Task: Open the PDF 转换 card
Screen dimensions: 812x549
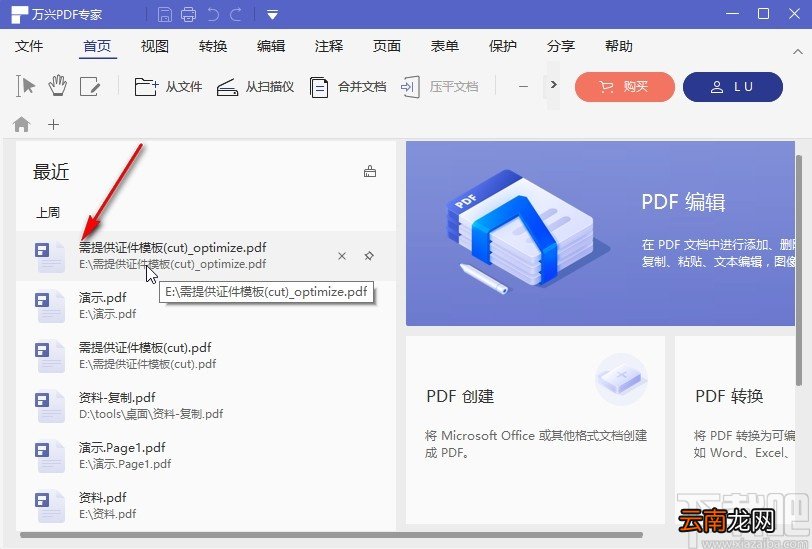Action: click(x=735, y=430)
